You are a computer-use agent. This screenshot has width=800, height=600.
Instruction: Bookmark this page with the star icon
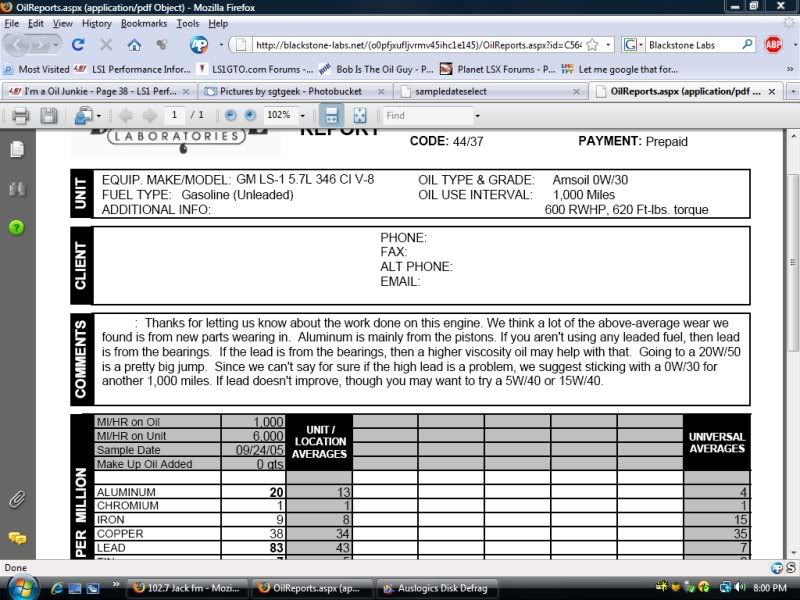coord(592,45)
